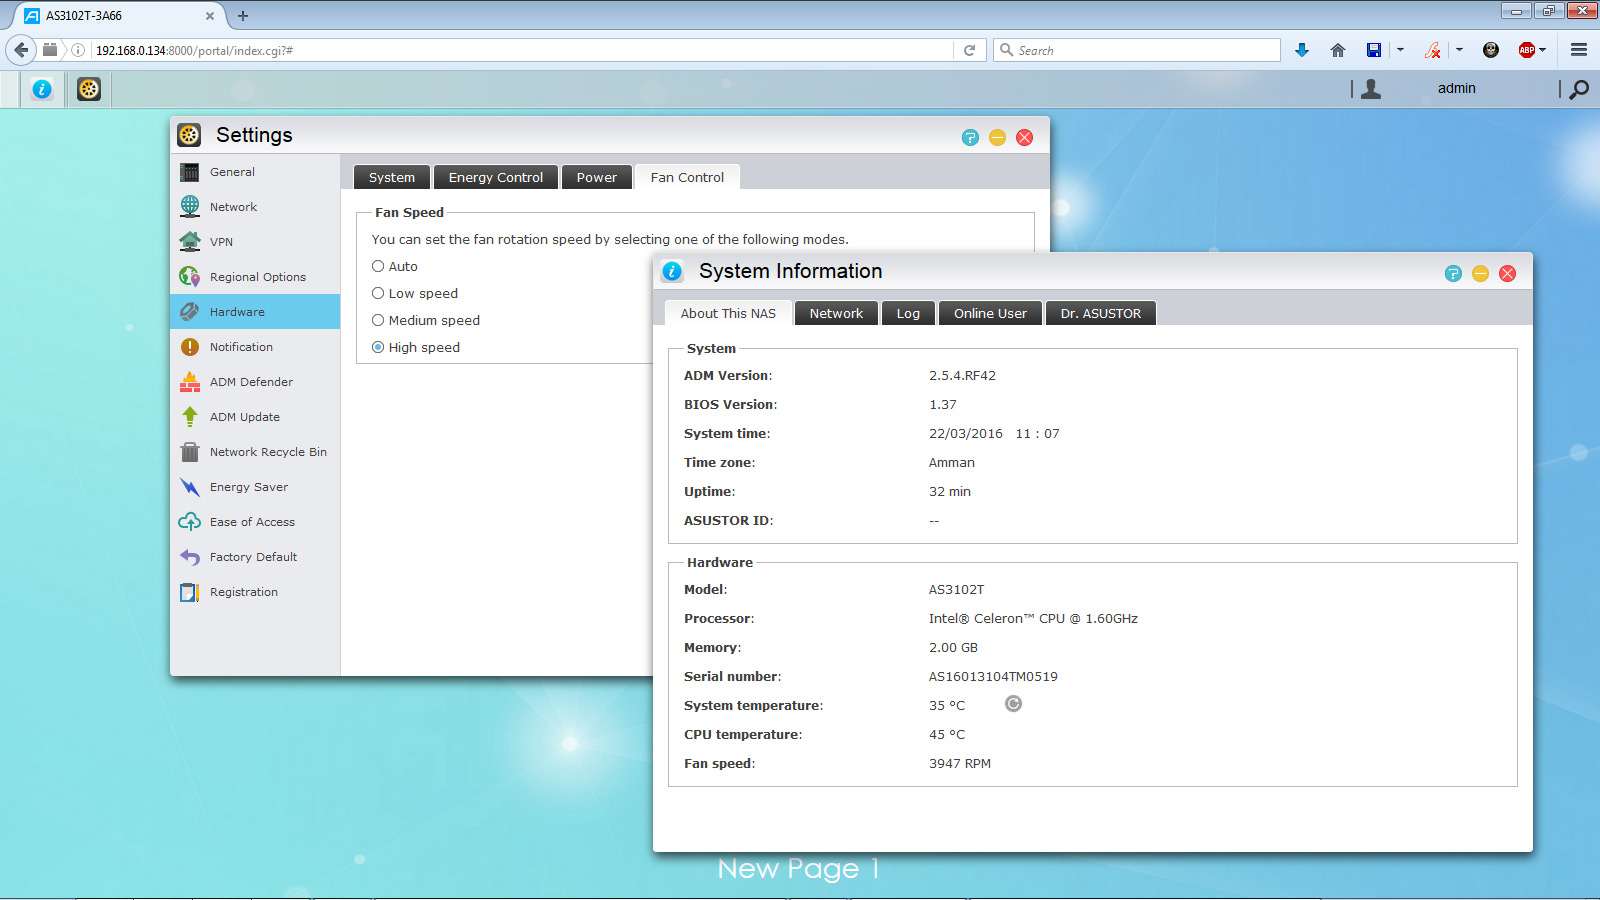Switch to the Log tab
The image size is (1600, 900).
[x=908, y=313]
